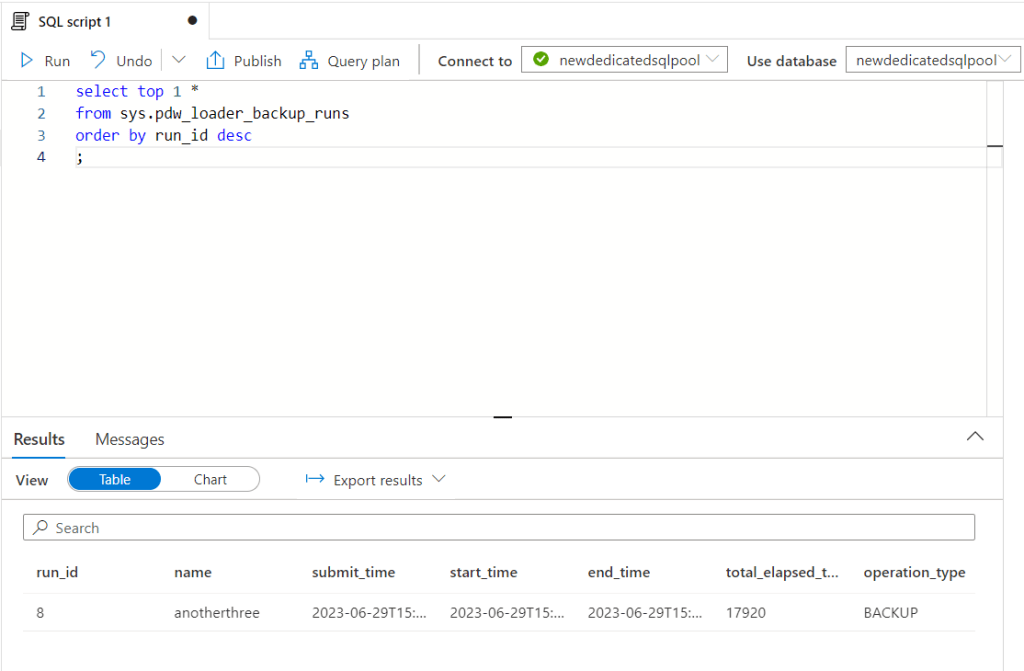This screenshot has height=671, width=1024.
Task: Click the Export results arrow icon
Action: pos(315,480)
